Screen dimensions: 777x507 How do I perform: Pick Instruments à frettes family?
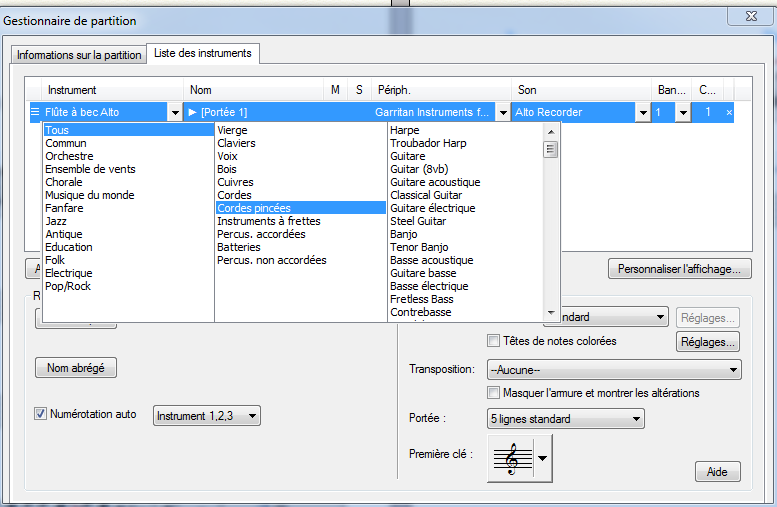tap(266, 221)
